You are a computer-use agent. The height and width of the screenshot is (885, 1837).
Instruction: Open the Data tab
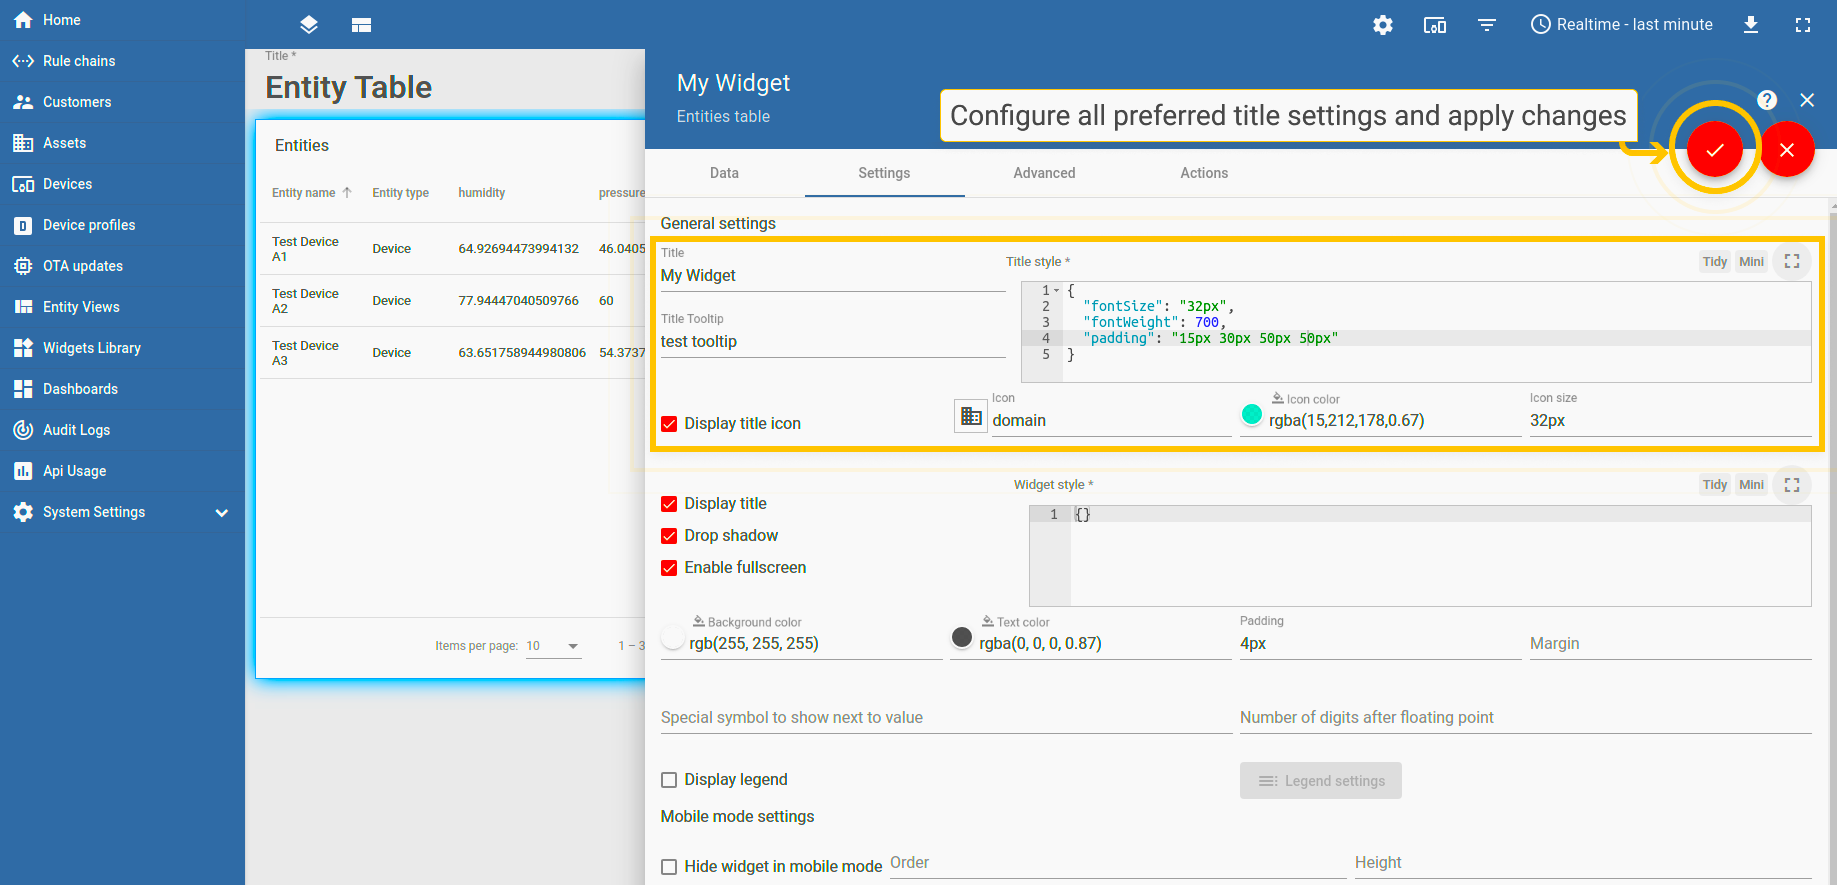[x=724, y=173]
